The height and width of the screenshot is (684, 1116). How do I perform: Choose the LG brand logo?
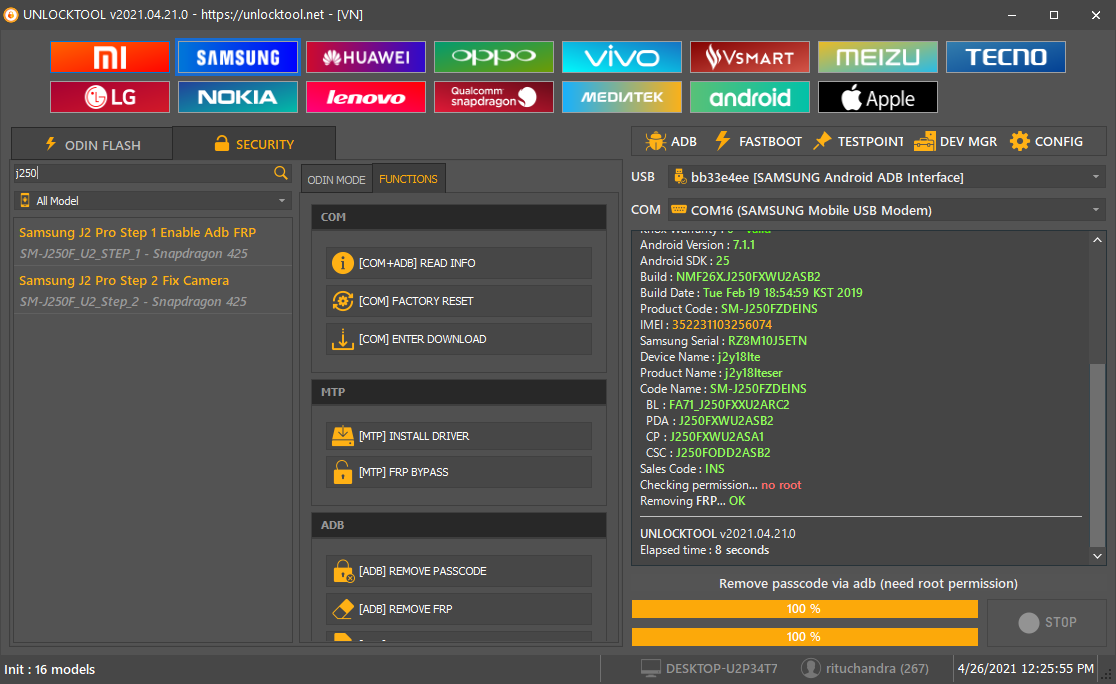(110, 97)
